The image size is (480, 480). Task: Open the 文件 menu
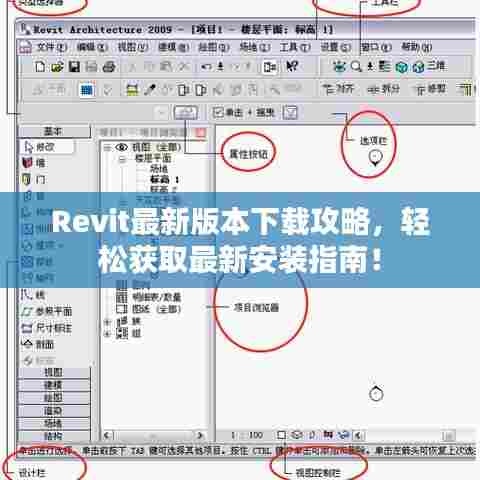click(51, 47)
